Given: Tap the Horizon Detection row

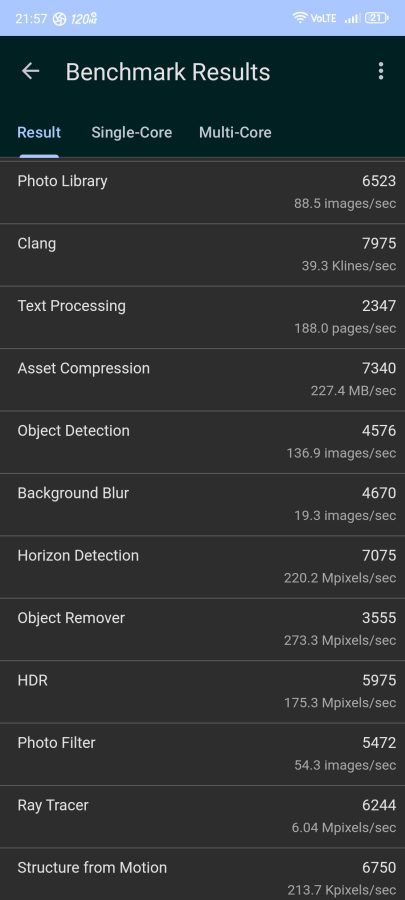Looking at the screenshot, I should point(202,567).
